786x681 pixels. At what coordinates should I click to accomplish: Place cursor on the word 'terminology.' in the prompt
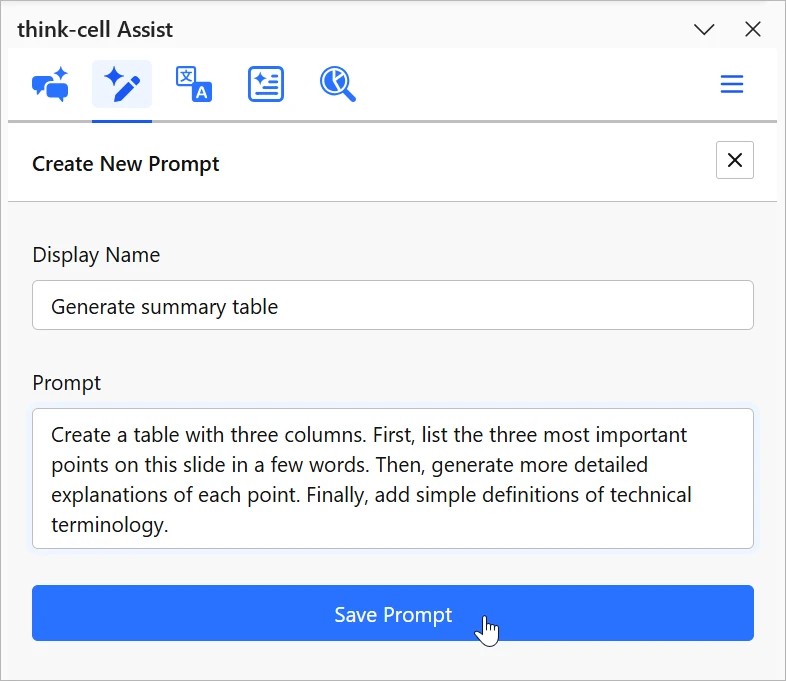tap(110, 525)
